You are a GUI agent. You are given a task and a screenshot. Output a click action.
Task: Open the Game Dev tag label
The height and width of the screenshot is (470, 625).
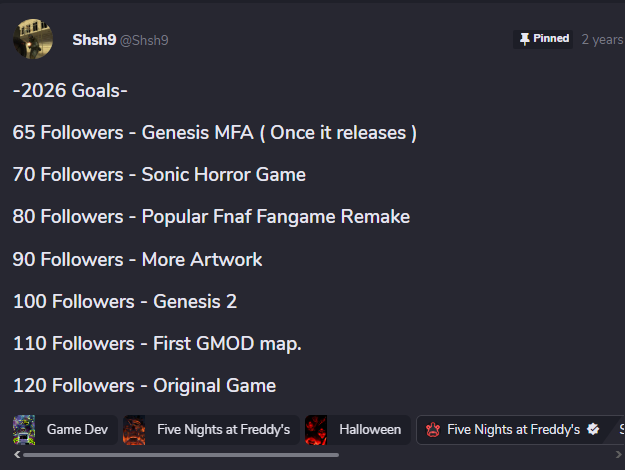click(77, 430)
